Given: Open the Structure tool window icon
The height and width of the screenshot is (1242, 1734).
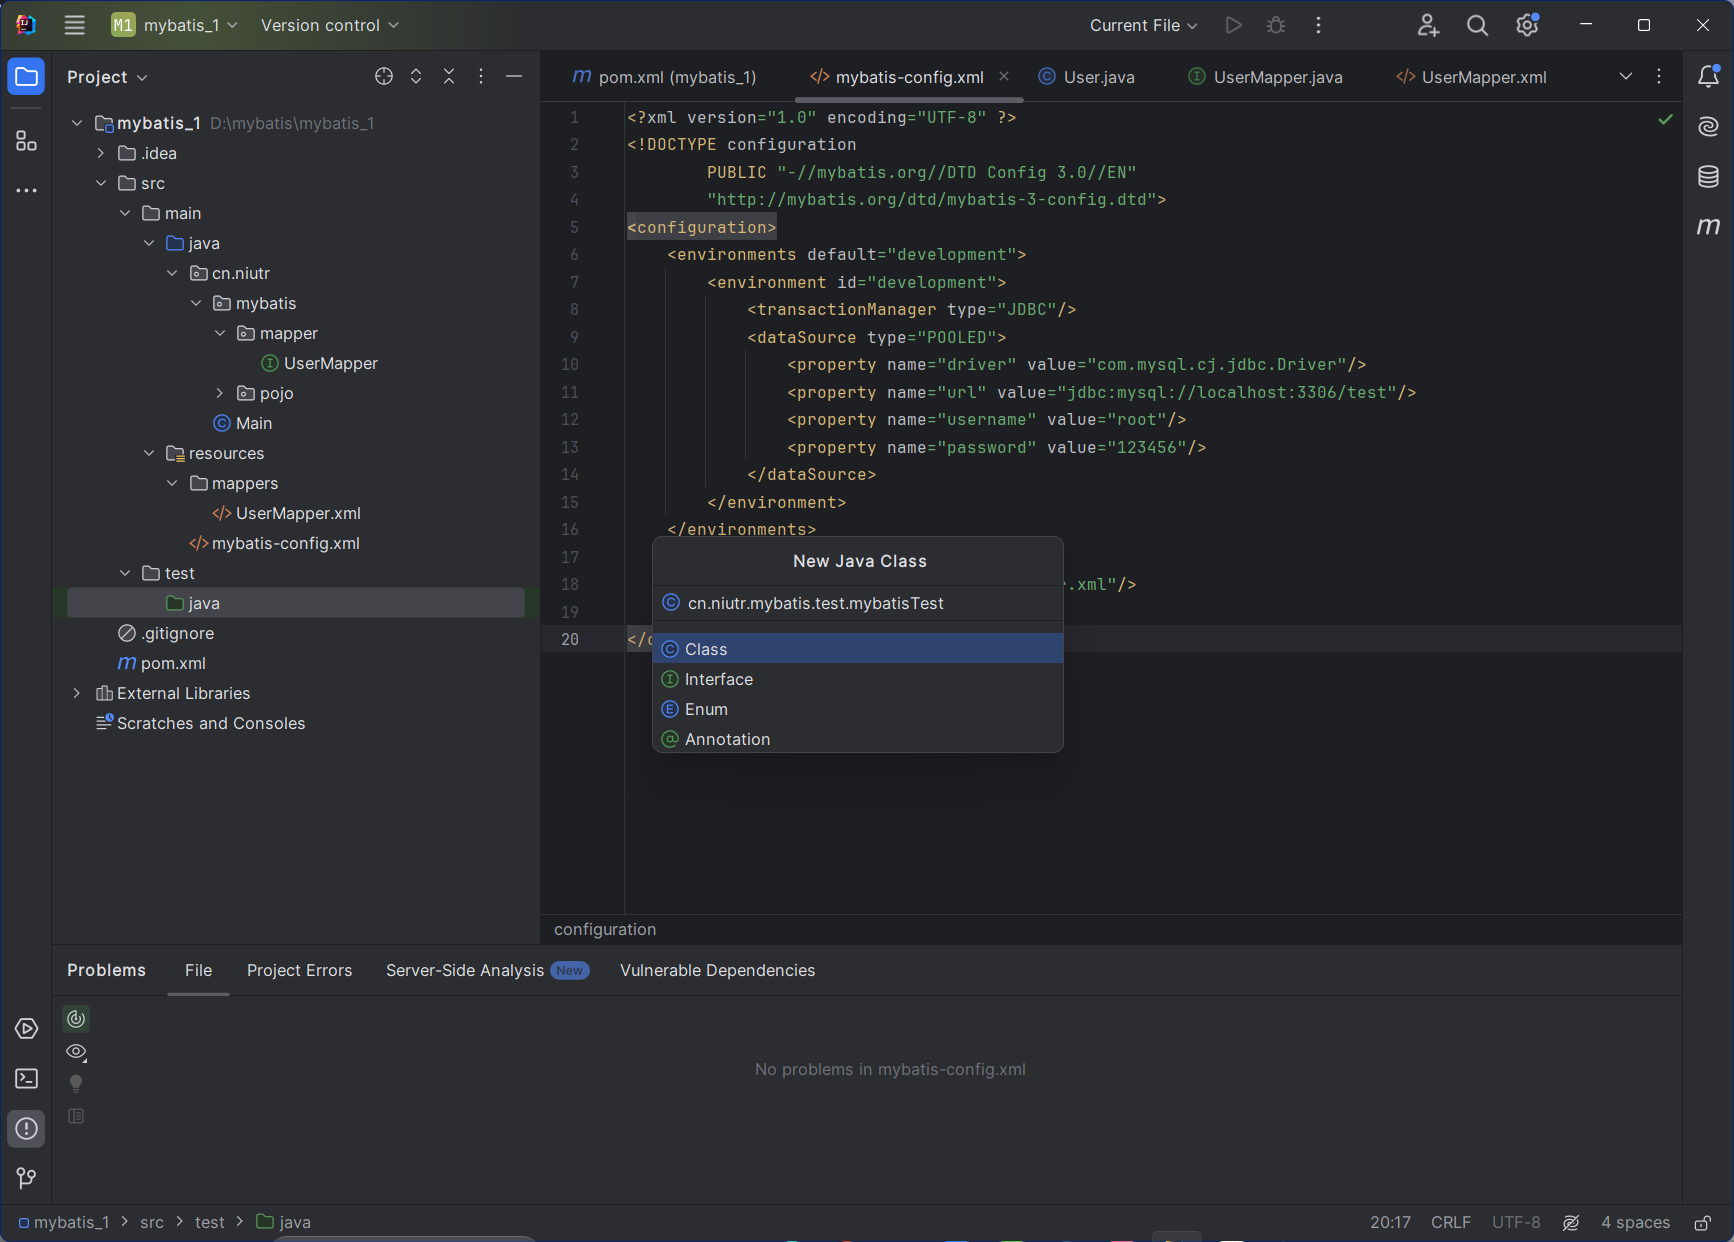Looking at the screenshot, I should 27,141.
